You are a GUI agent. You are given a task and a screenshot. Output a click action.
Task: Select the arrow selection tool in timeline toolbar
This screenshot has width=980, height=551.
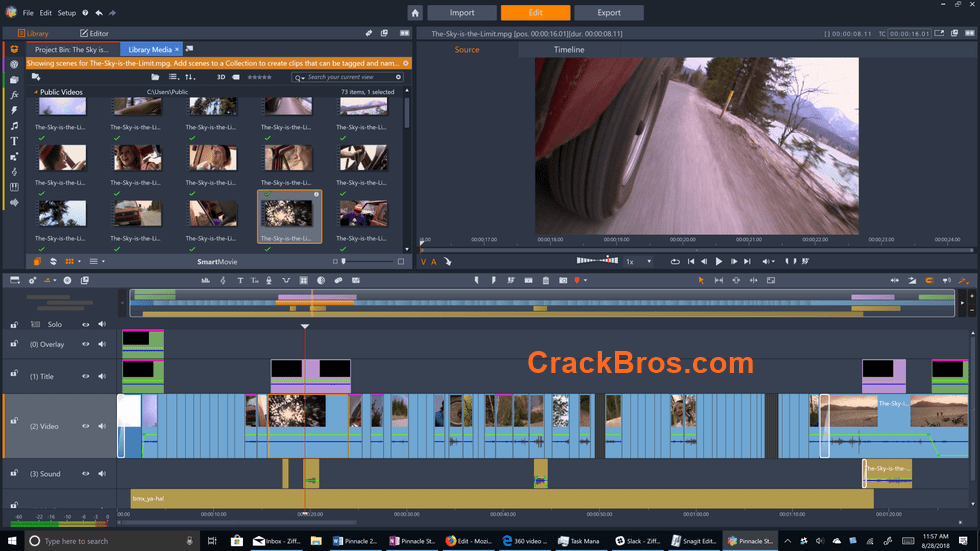(701, 280)
